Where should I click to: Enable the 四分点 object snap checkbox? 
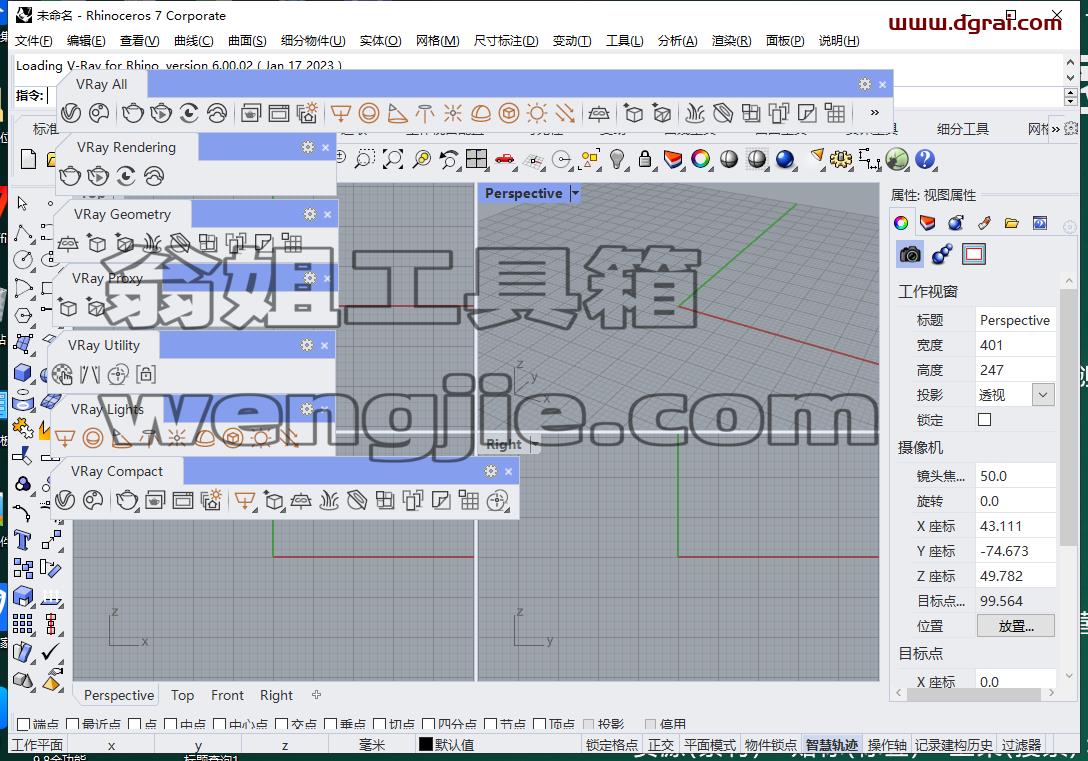429,724
